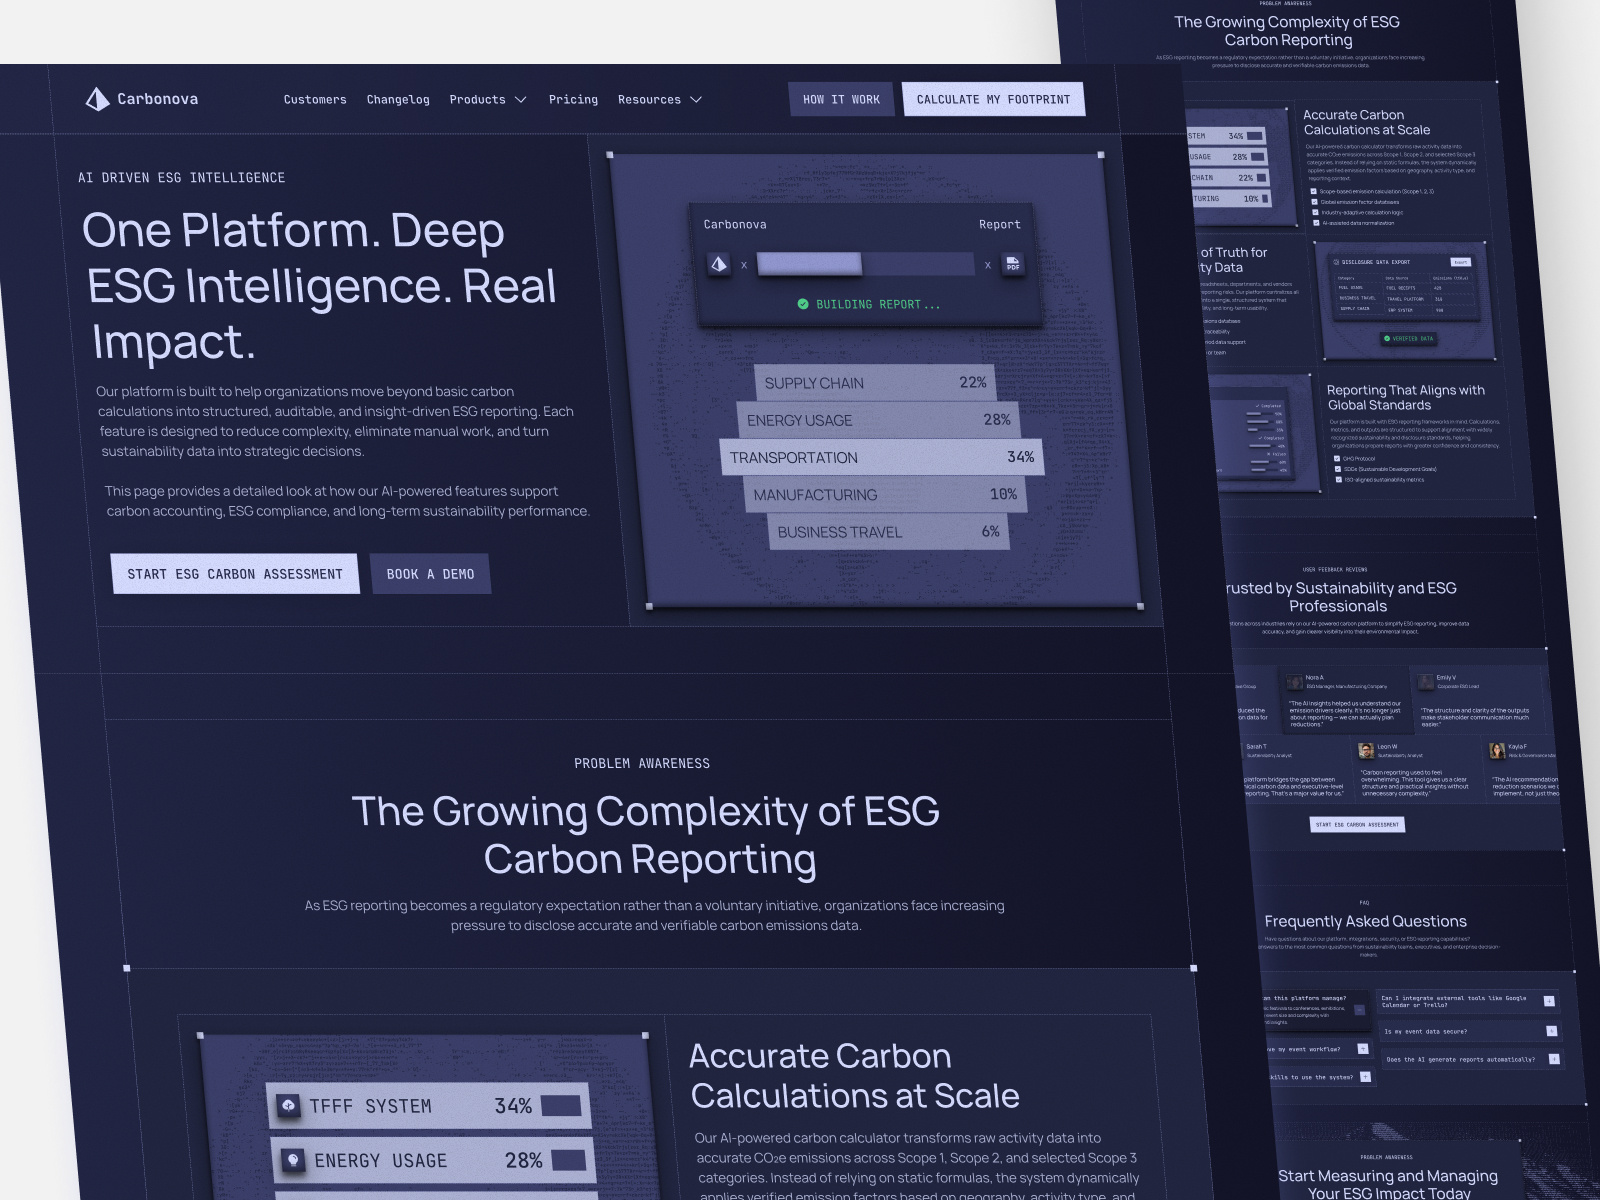Image resolution: width=1600 pixels, height=1200 pixels.
Task: Click the Disclosure Data Export header icon
Action: click(1336, 262)
